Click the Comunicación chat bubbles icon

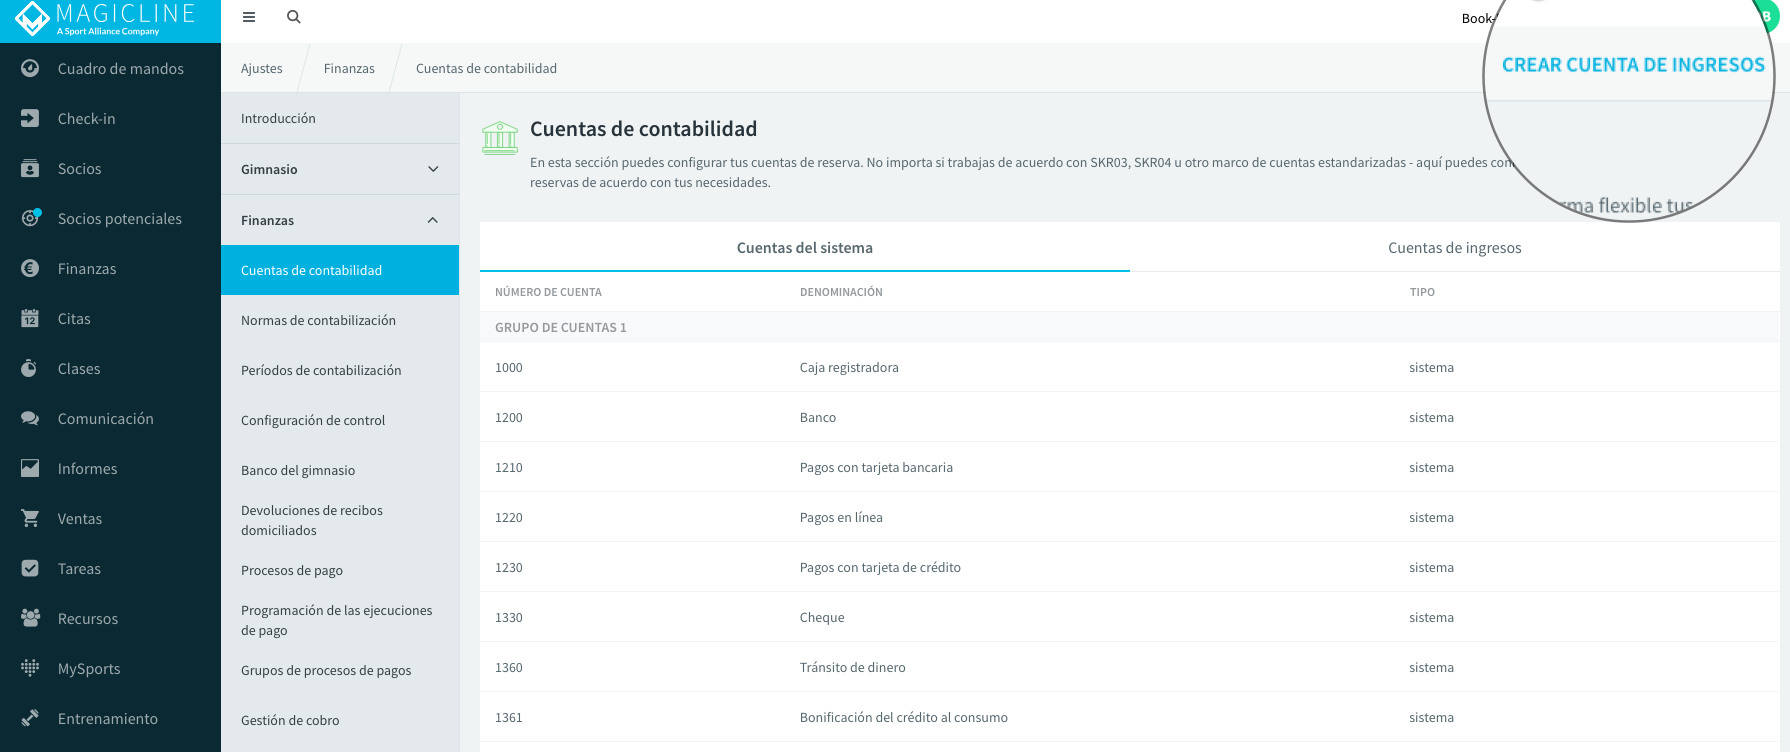coord(30,418)
